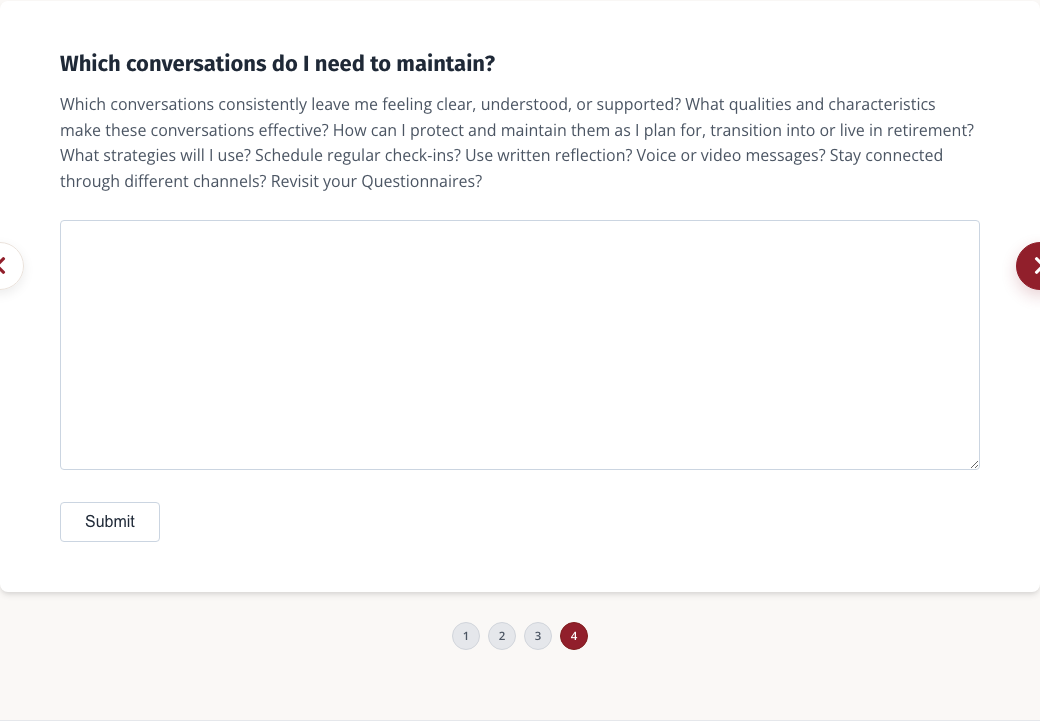
Task: Advance using the dark red chevron button
Action: [x=1028, y=266]
